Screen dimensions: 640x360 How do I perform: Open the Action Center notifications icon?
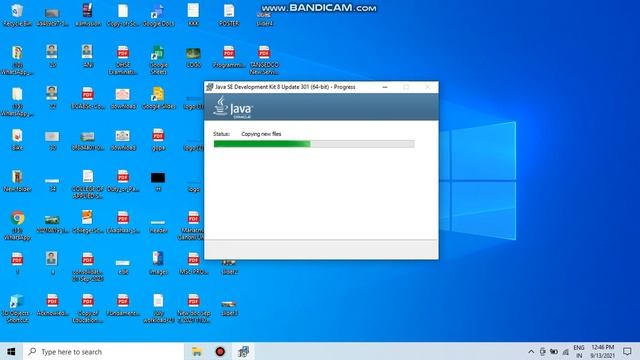click(627, 351)
